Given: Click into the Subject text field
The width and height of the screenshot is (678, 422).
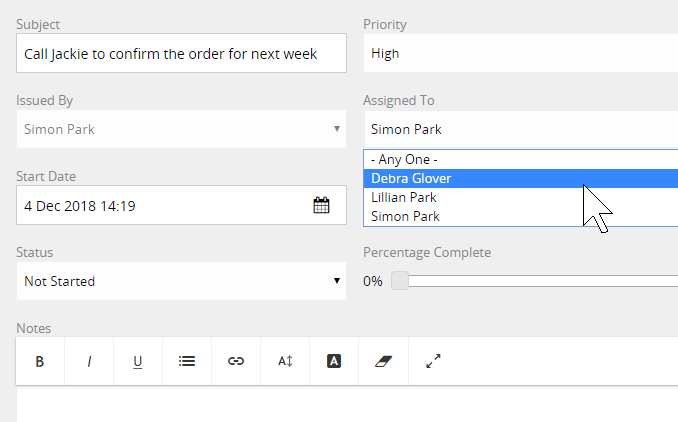Looking at the screenshot, I should click(181, 53).
